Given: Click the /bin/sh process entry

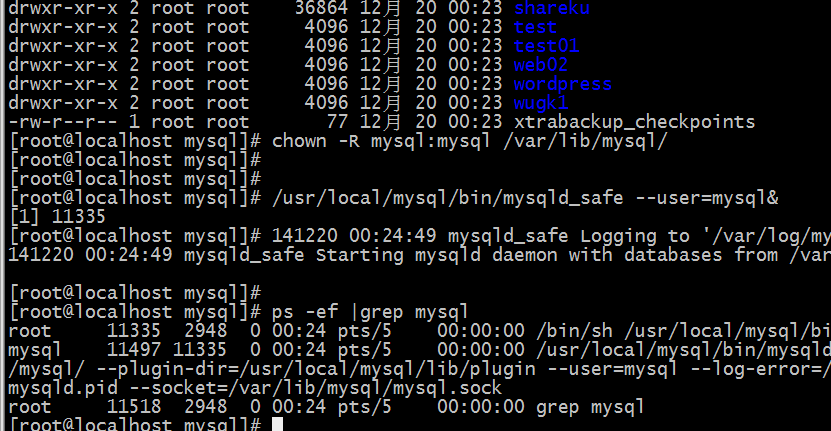Looking at the screenshot, I should 574,331.
